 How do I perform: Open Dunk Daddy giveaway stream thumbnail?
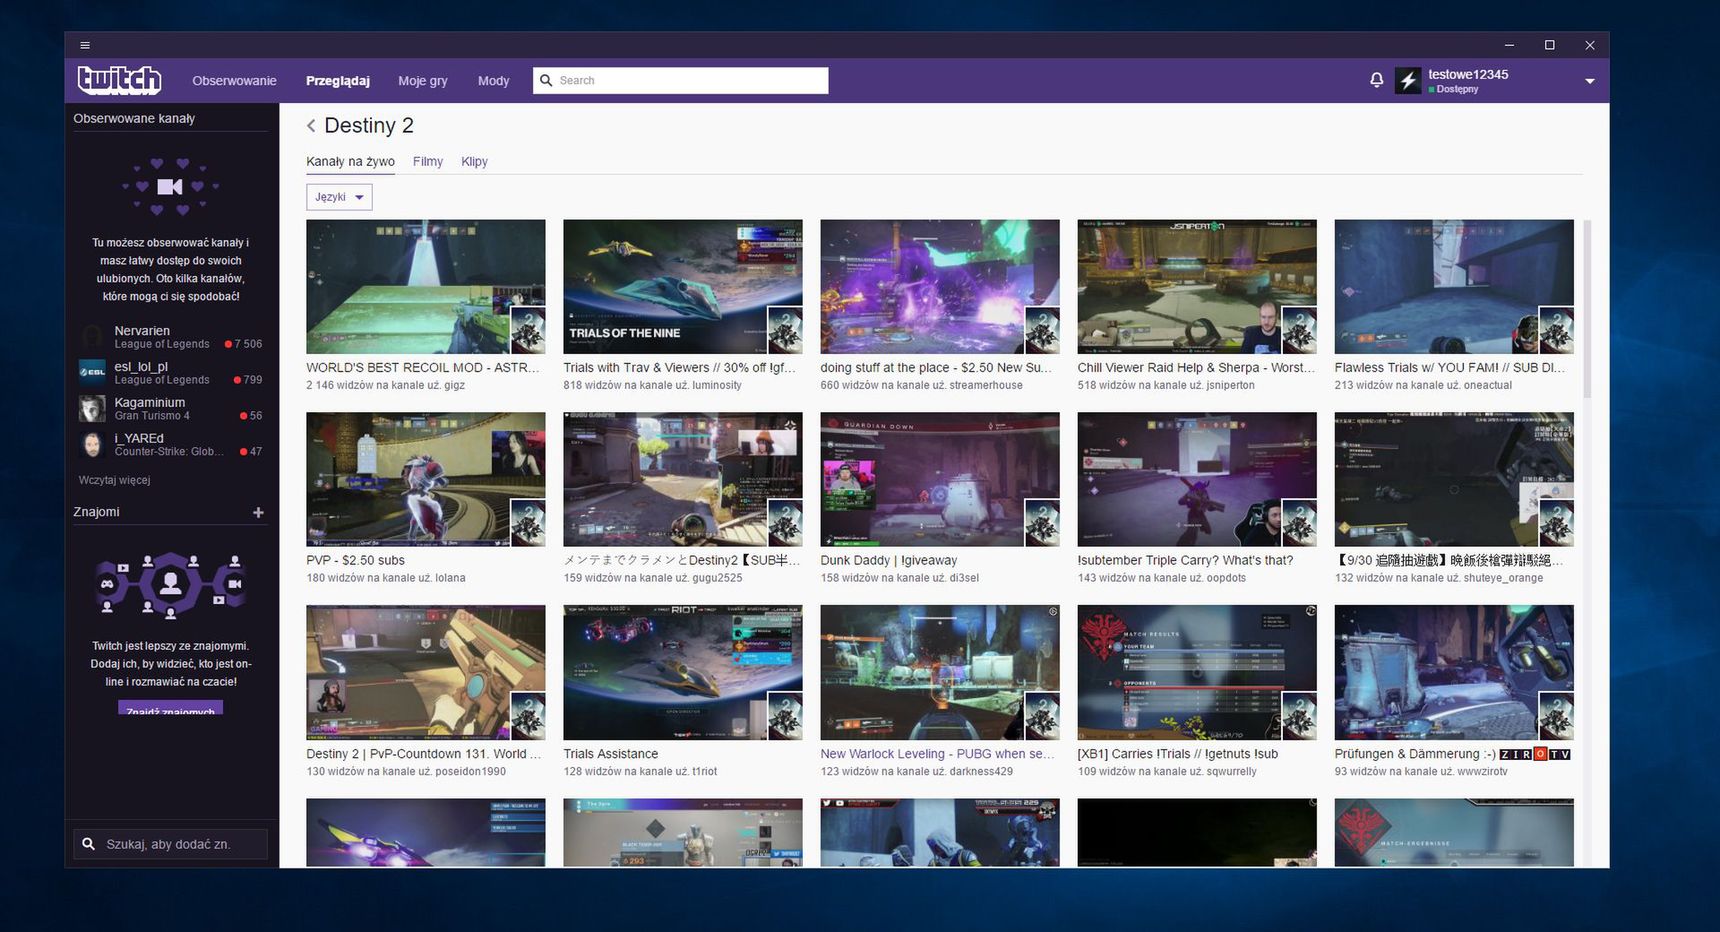(x=940, y=480)
